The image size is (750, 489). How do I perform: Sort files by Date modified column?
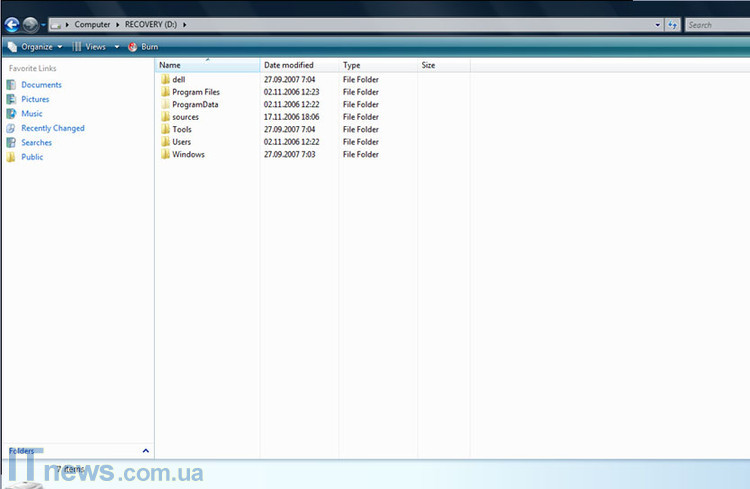(288, 65)
